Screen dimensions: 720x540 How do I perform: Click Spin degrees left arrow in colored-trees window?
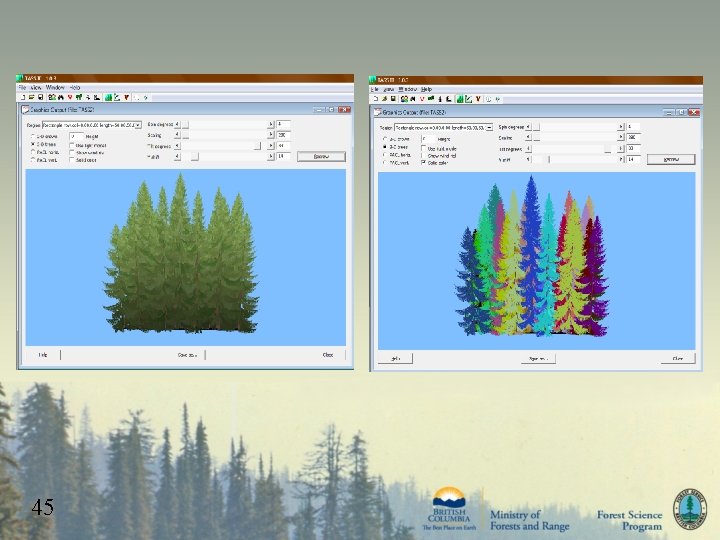(528, 127)
